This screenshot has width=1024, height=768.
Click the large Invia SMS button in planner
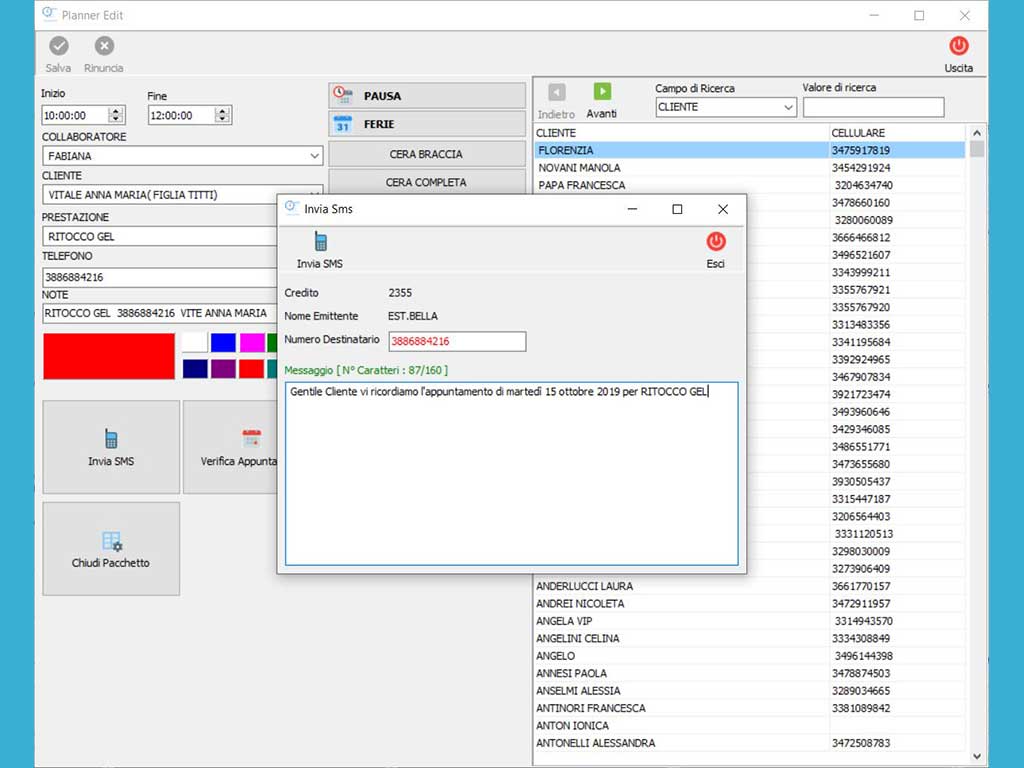111,447
